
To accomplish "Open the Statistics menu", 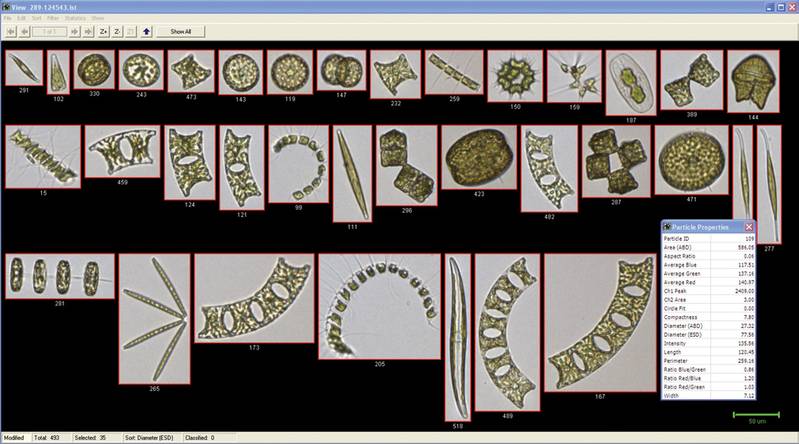I will [x=75, y=18].
